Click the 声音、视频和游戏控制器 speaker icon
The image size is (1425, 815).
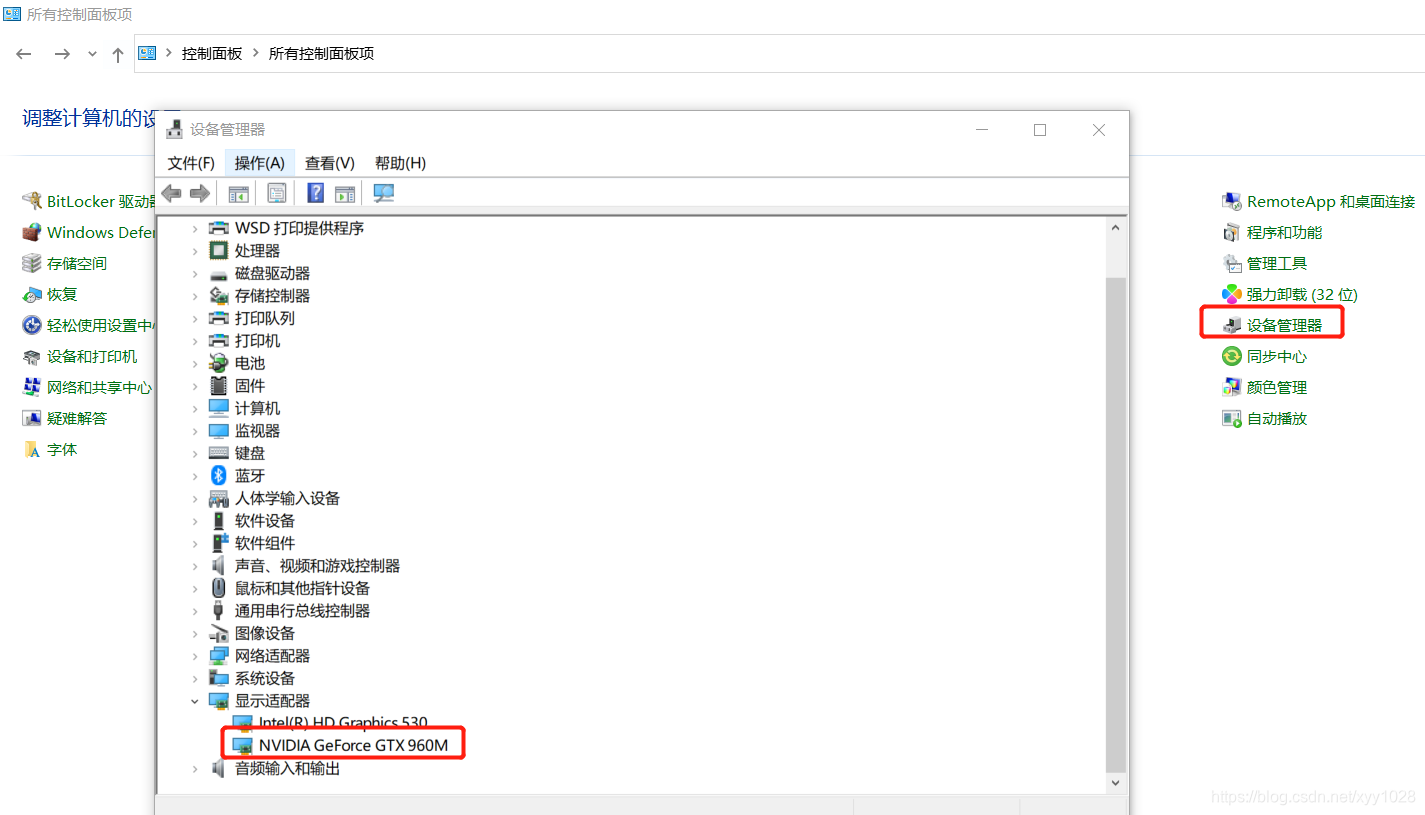(x=218, y=566)
